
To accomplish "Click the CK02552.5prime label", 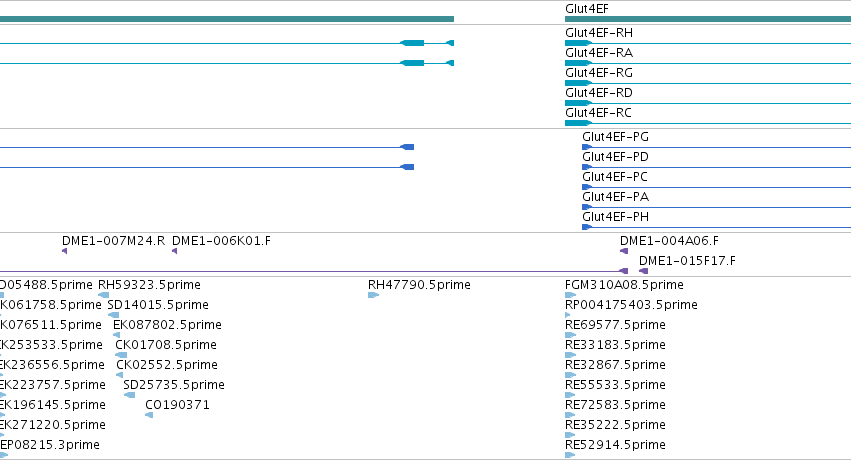I will click(x=167, y=366).
